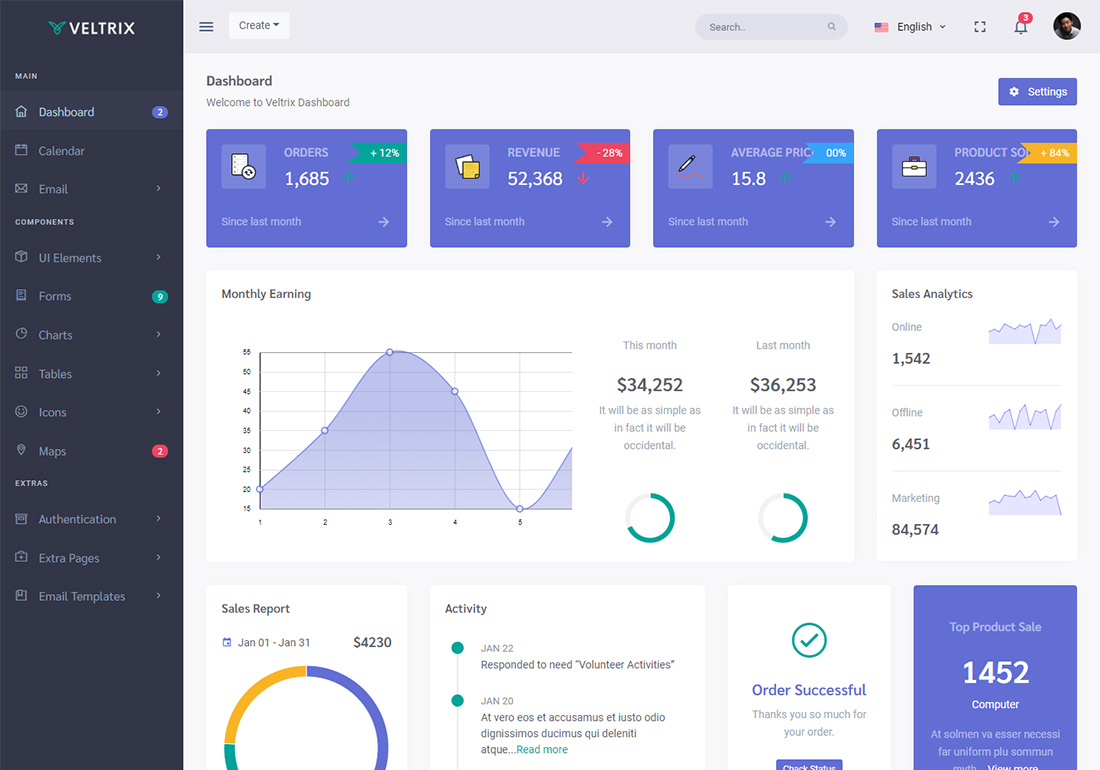Open Charts menu label in sidebar
This screenshot has height=770, width=1100.
(55, 335)
